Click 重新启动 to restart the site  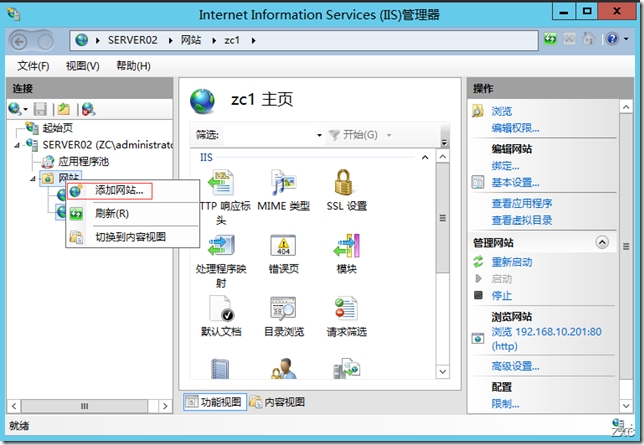511,262
